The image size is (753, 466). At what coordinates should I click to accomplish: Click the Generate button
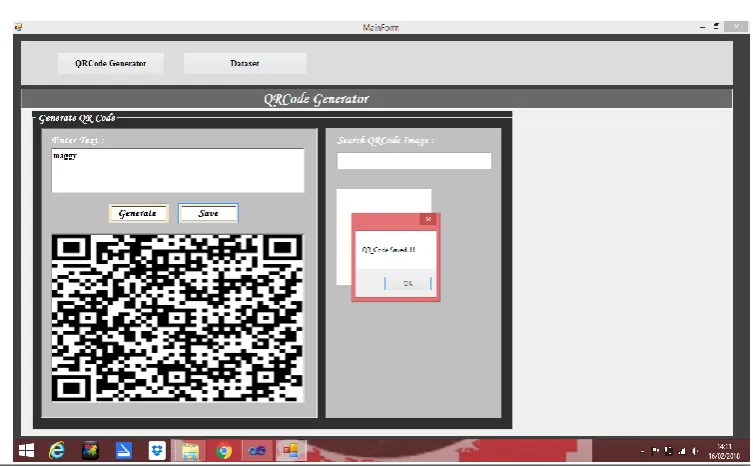click(x=138, y=213)
